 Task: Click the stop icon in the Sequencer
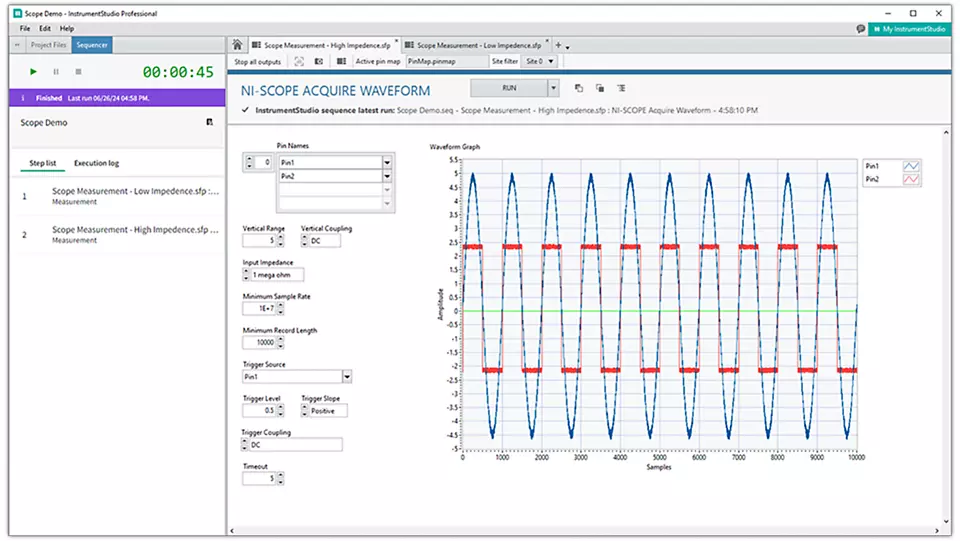79,72
